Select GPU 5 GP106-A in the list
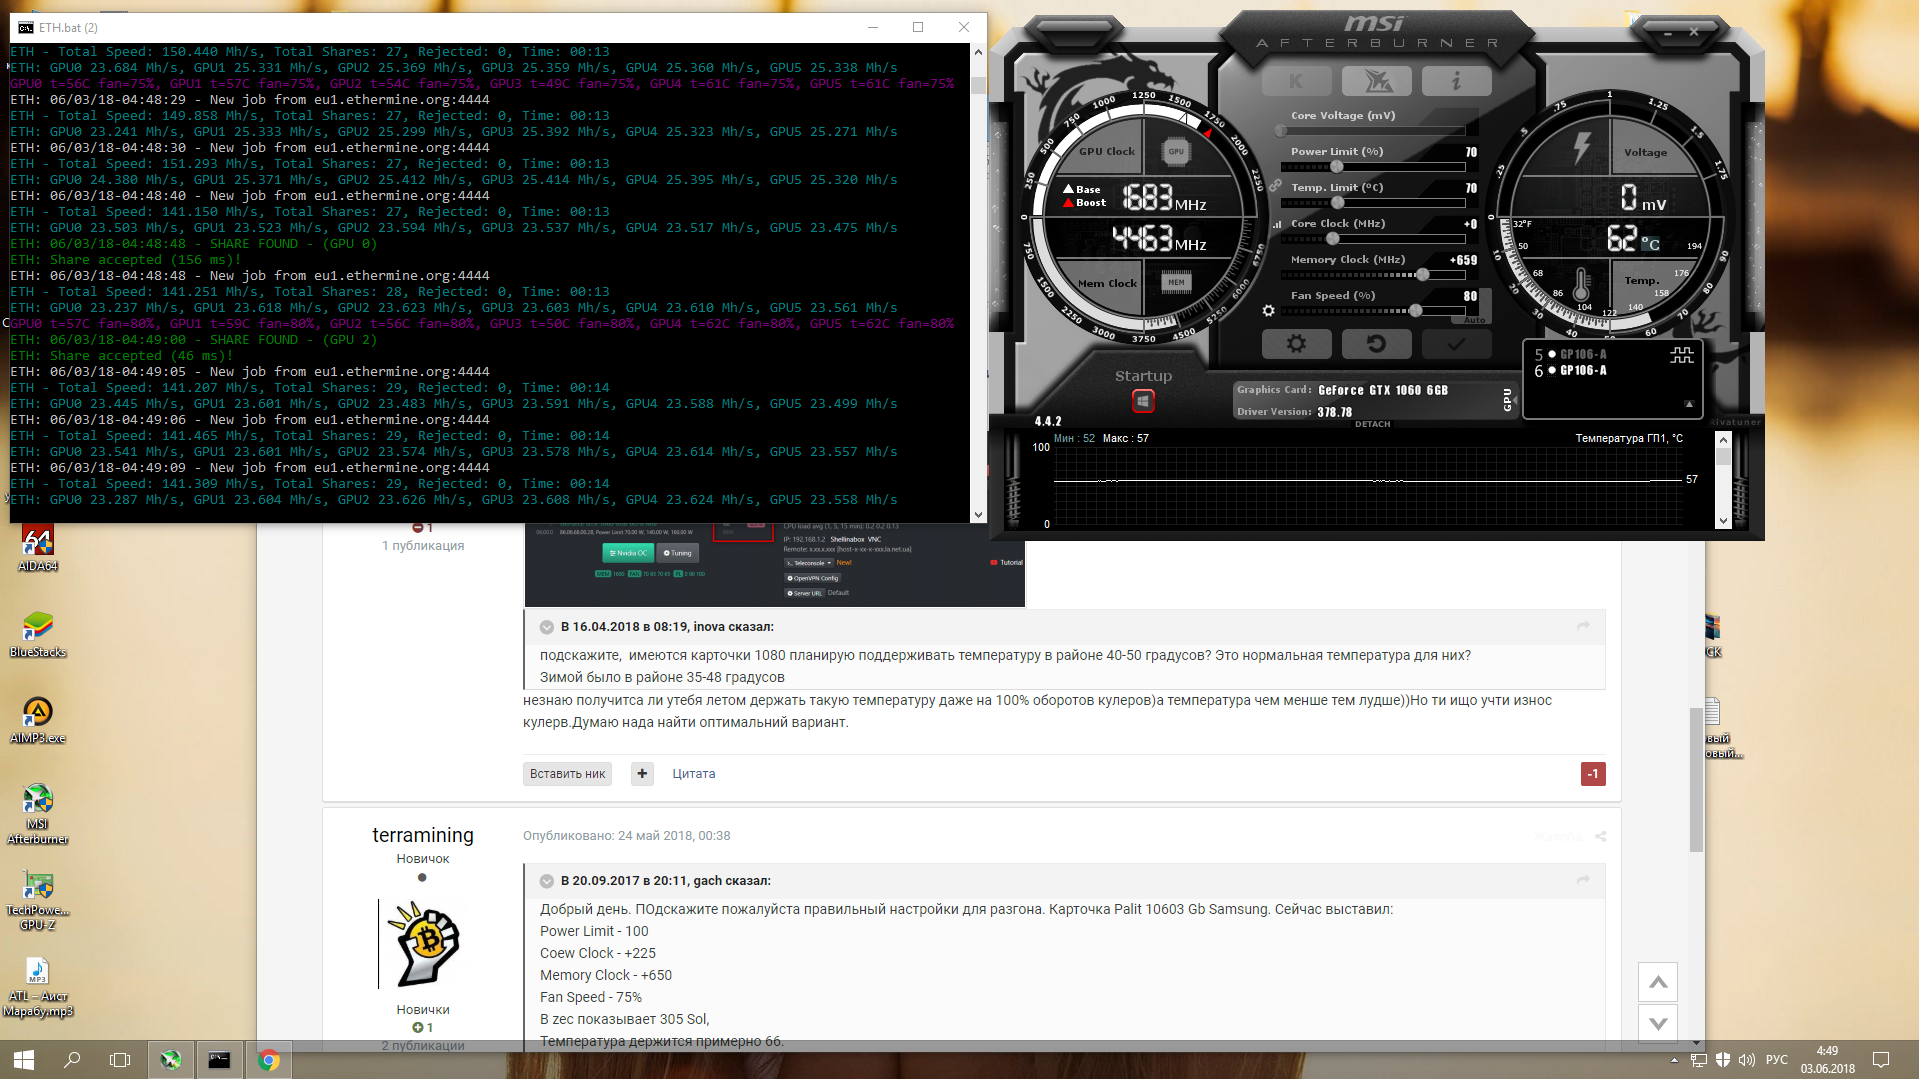Viewport: 1919px width, 1079px height. (x=1571, y=355)
